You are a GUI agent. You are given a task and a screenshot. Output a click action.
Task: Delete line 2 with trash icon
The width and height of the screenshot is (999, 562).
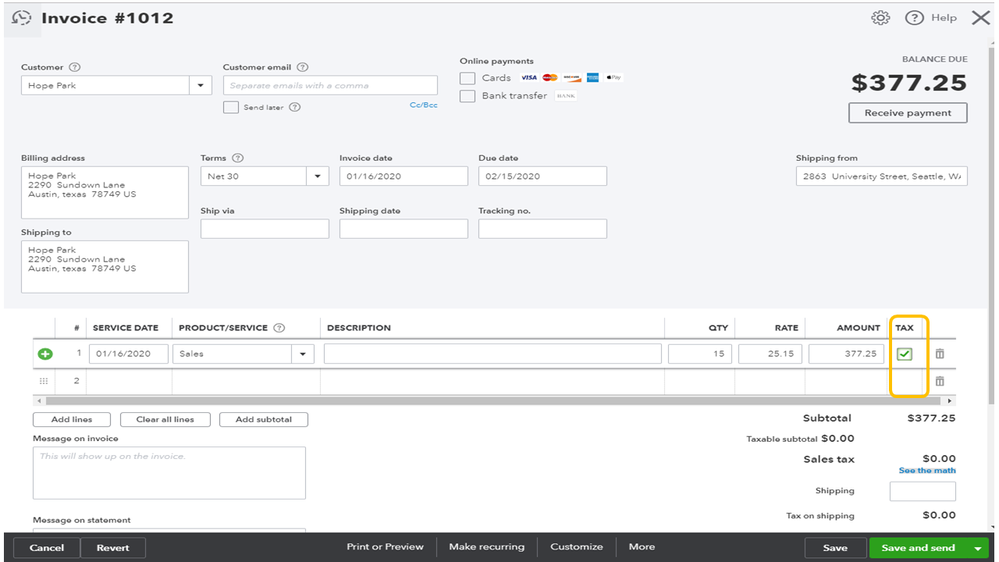point(940,381)
